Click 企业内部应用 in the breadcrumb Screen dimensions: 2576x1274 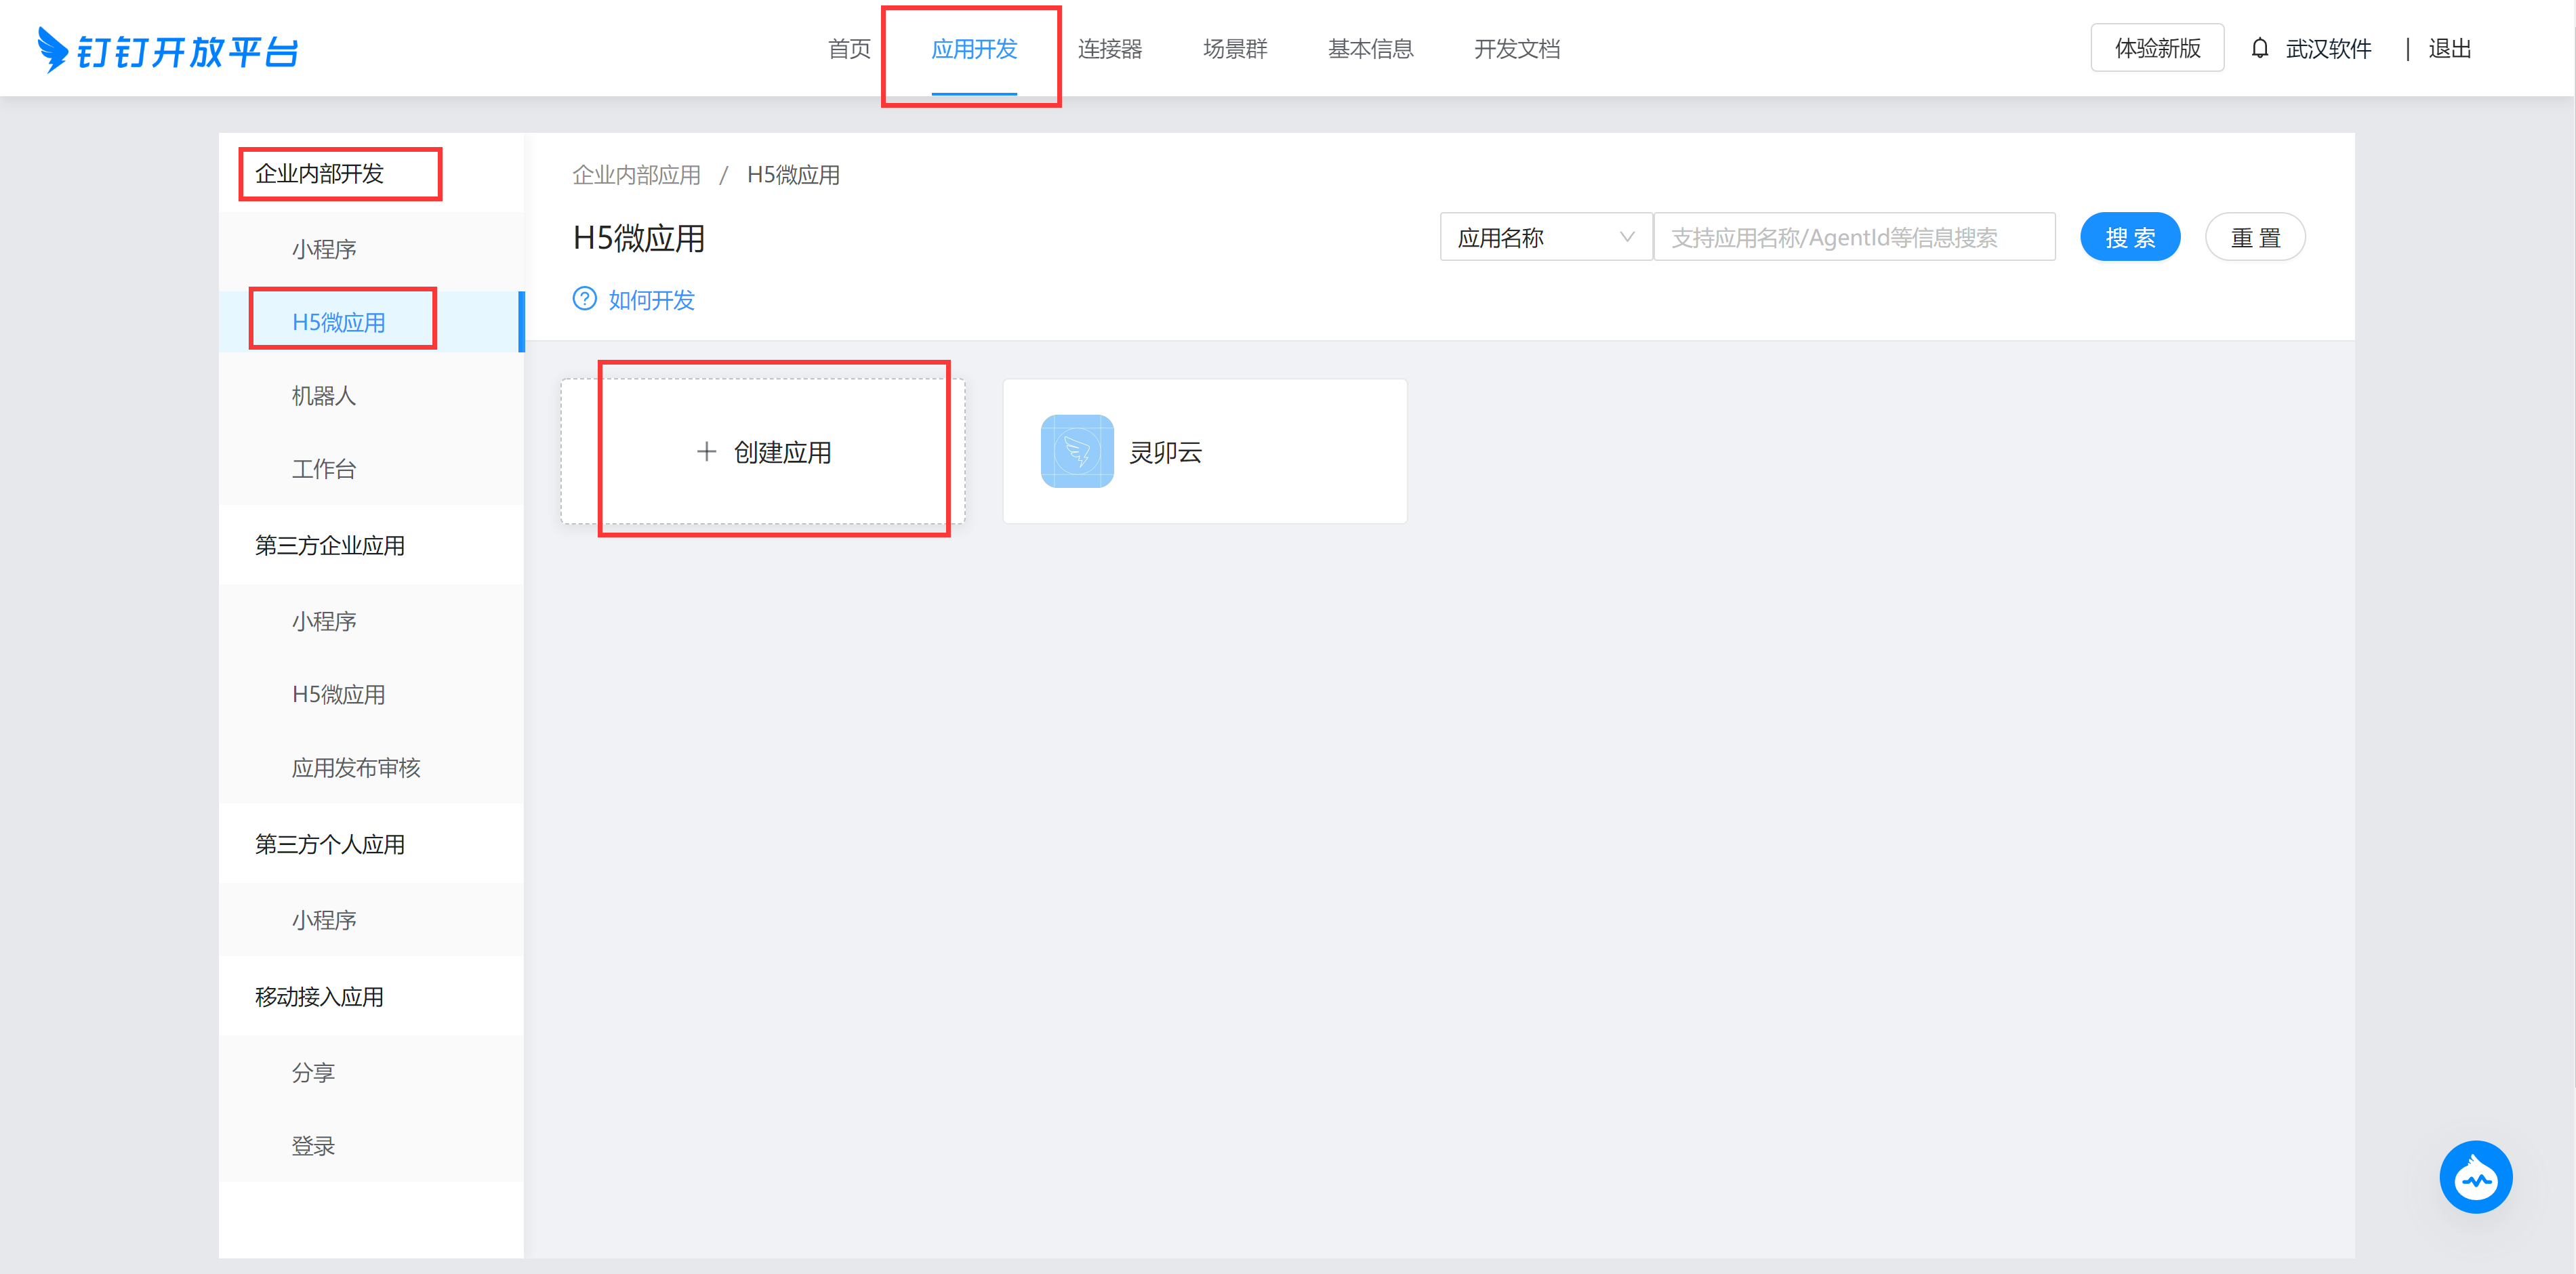click(x=636, y=175)
